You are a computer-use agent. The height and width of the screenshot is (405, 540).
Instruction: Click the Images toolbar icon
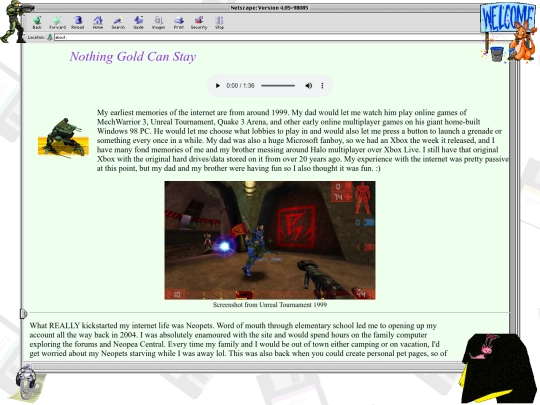click(158, 23)
